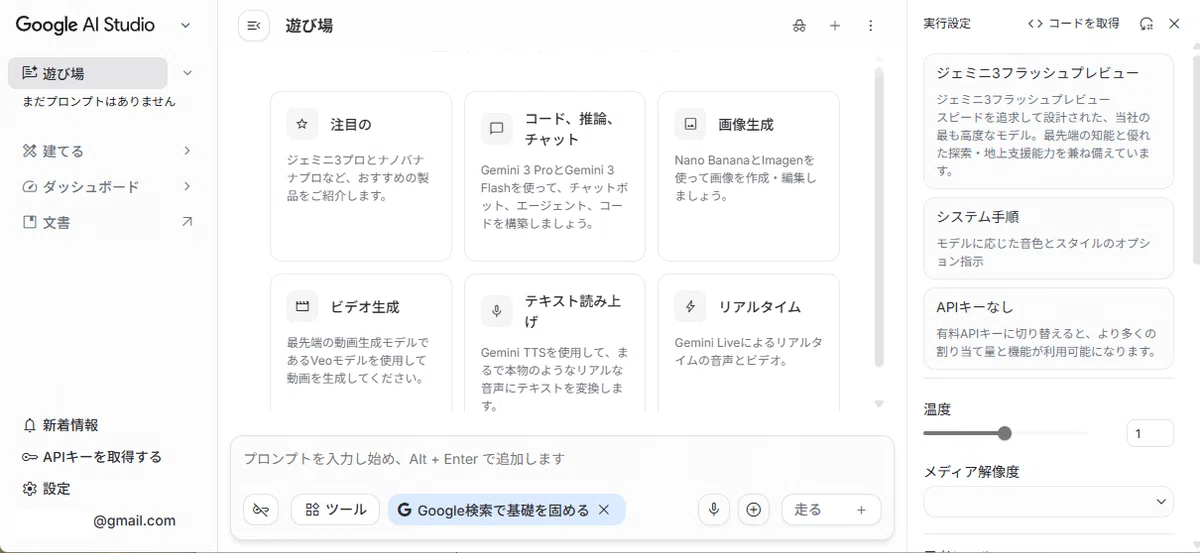The width and height of the screenshot is (1200, 553).
Task: Click the main content vertical scrollbar
Action: (880, 217)
